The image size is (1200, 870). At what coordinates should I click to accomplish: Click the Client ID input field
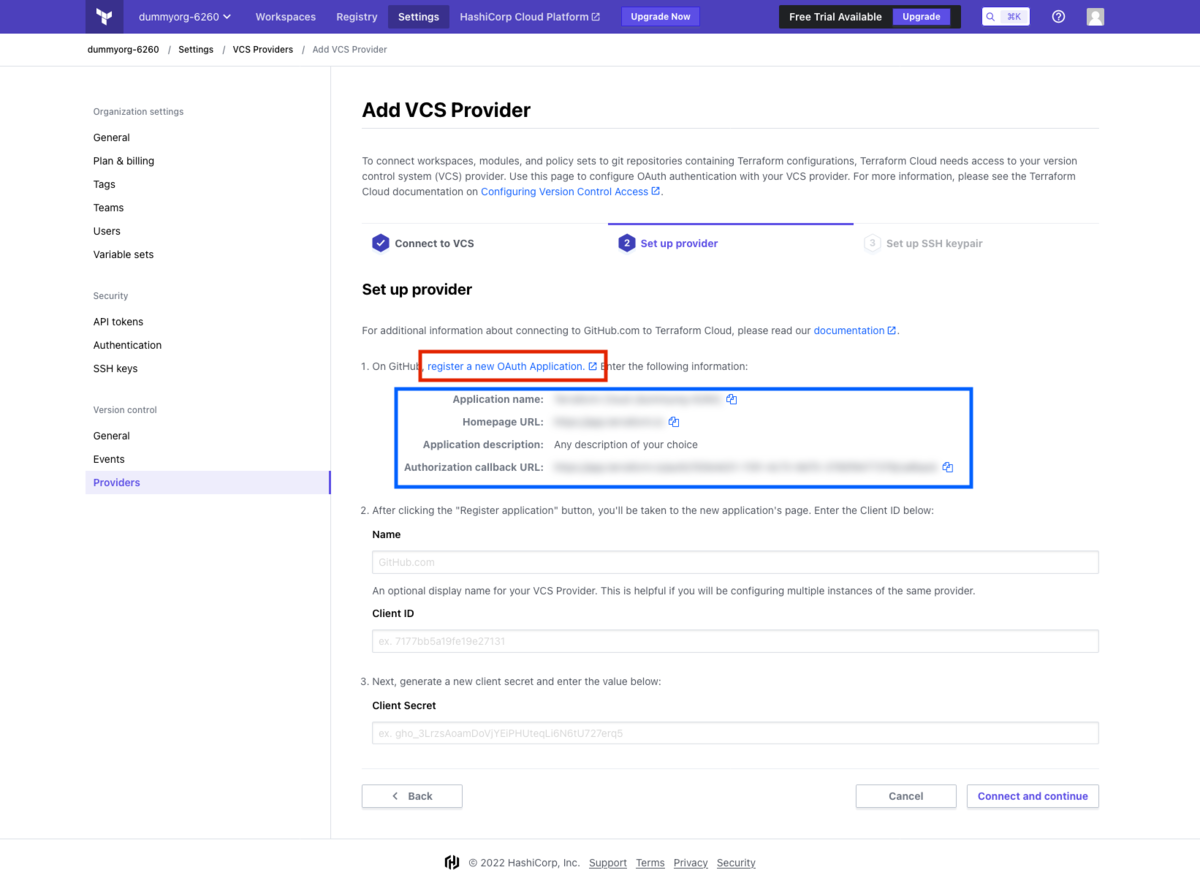pos(735,641)
